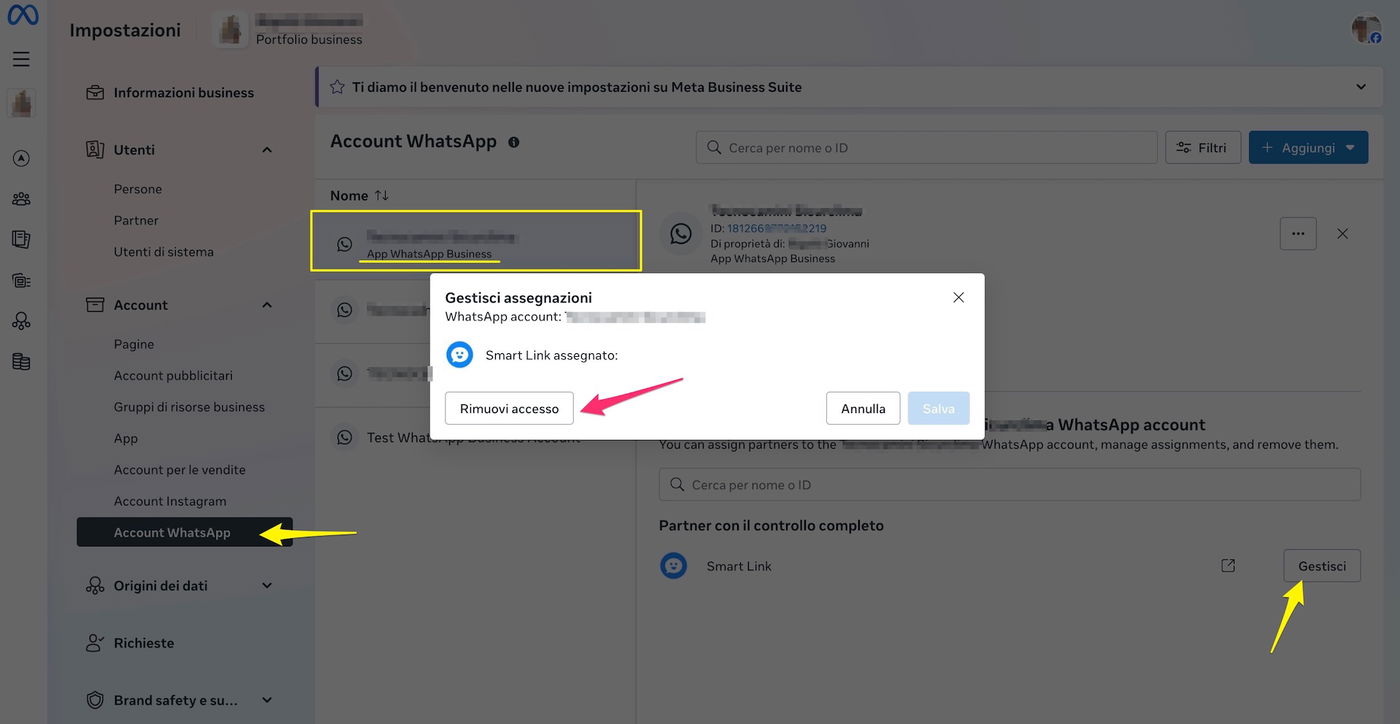Click the Richieste person icon in the sidebar
The height and width of the screenshot is (724, 1400).
click(x=95, y=643)
